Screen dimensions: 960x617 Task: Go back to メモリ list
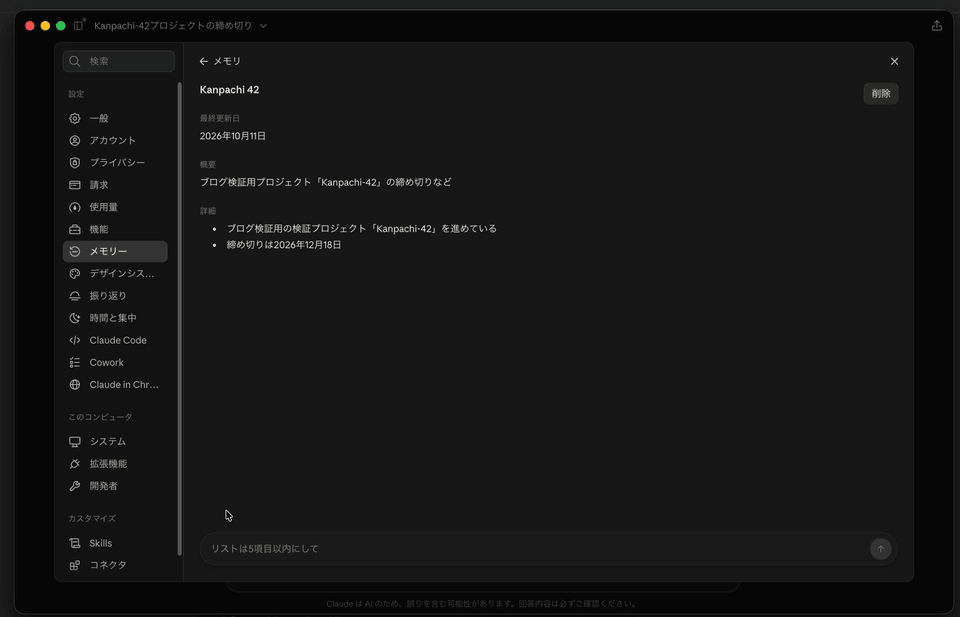[x=220, y=61]
